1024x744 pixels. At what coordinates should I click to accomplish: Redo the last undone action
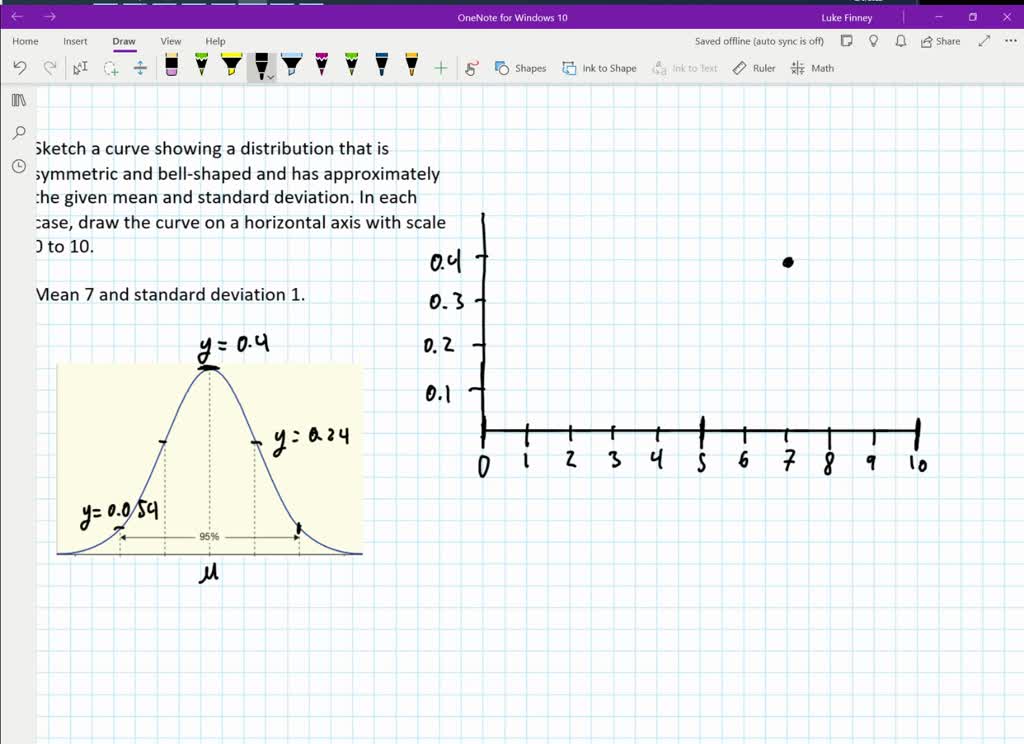point(49,67)
